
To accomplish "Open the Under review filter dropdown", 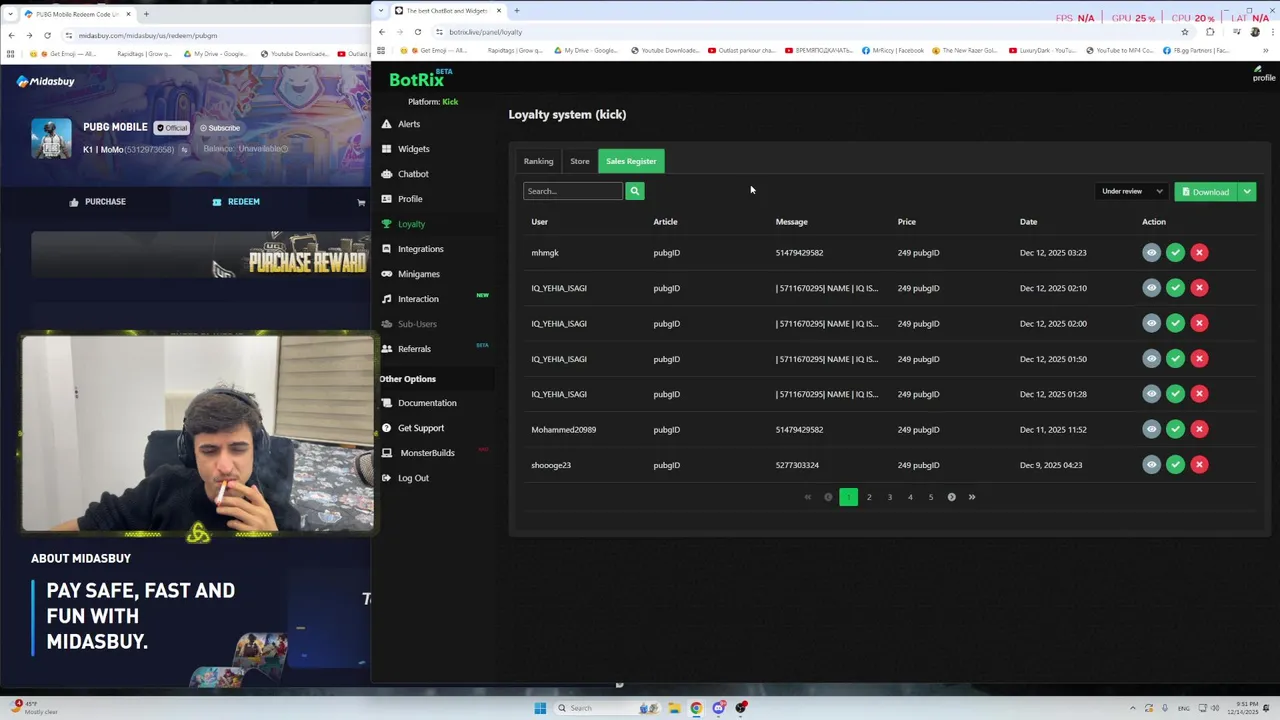I will click(x=1132, y=192).
